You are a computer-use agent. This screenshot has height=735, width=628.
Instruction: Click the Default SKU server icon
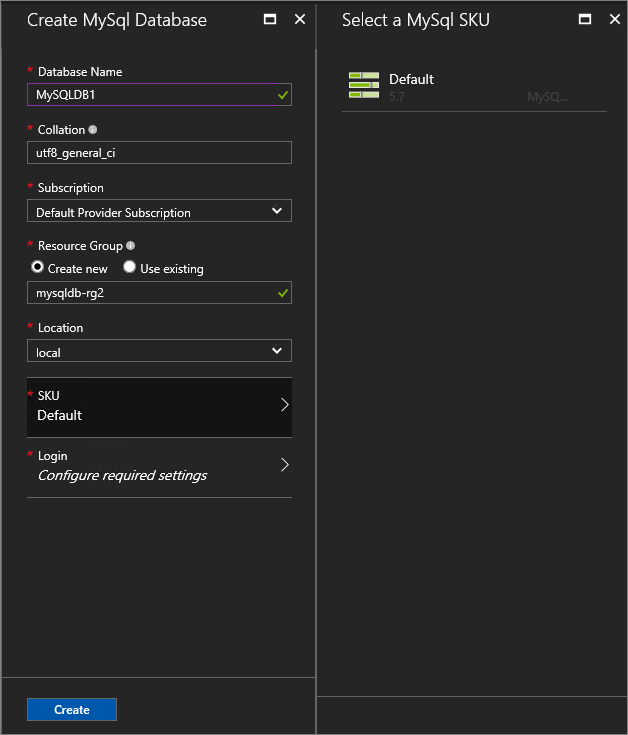point(364,85)
